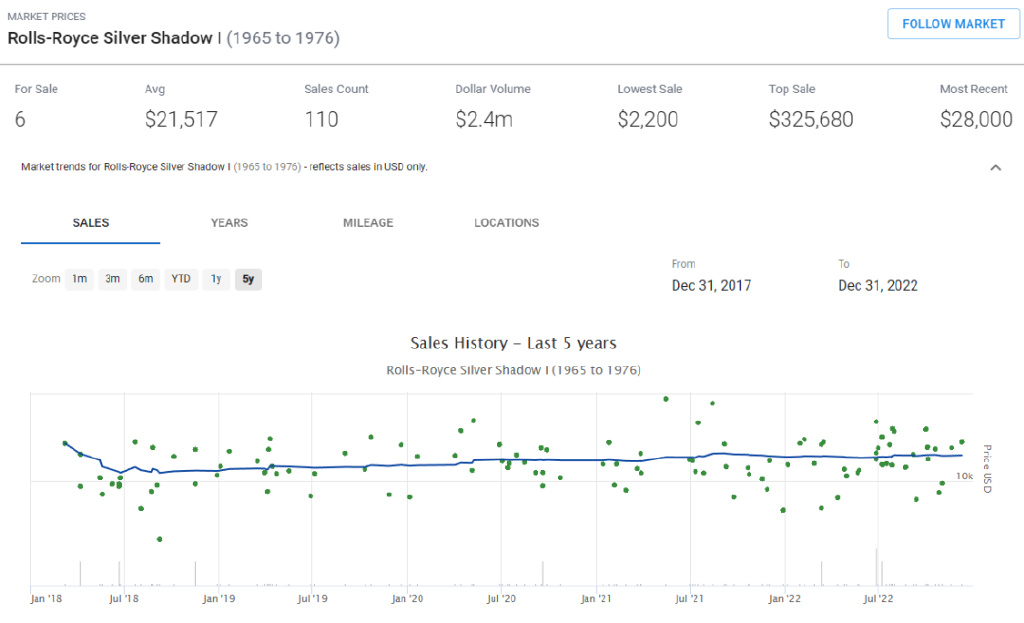Viewport: 1024px width, 623px height.
Task: Click the average price $21,517
Action: 181,120
